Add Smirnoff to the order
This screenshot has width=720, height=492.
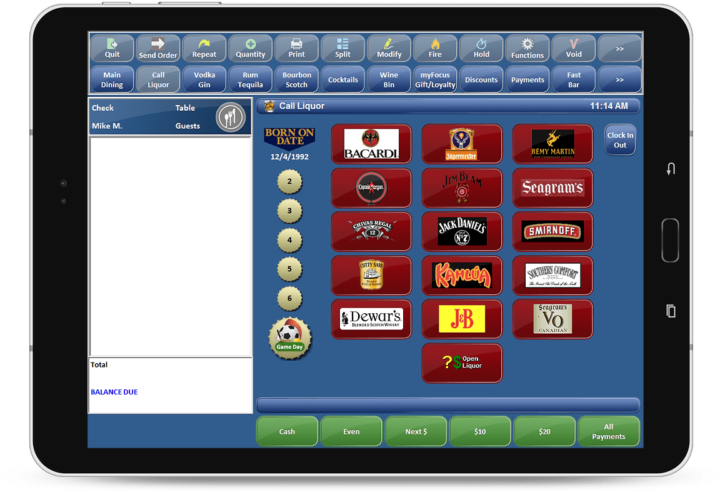552,231
